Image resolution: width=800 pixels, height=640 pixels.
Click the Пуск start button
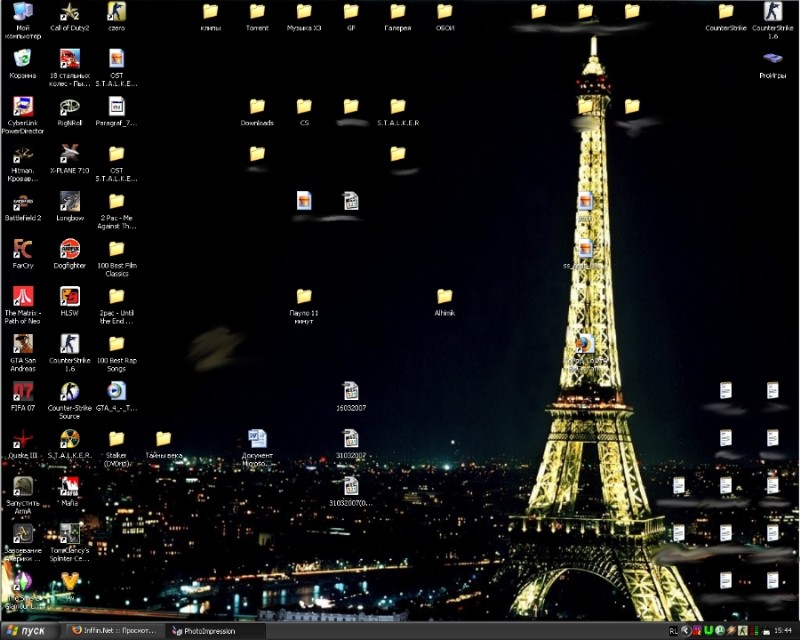[x=29, y=631]
